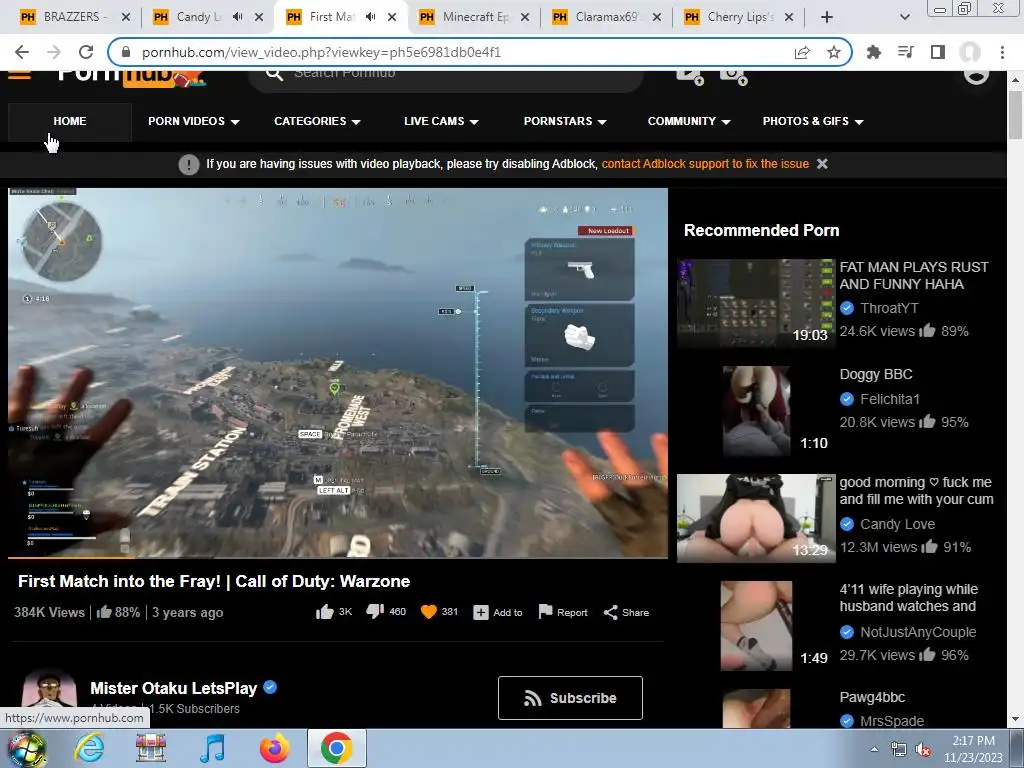This screenshot has width=1024, height=768.
Task: Expand the PORNSTARS dropdown menu
Action: click(x=565, y=121)
